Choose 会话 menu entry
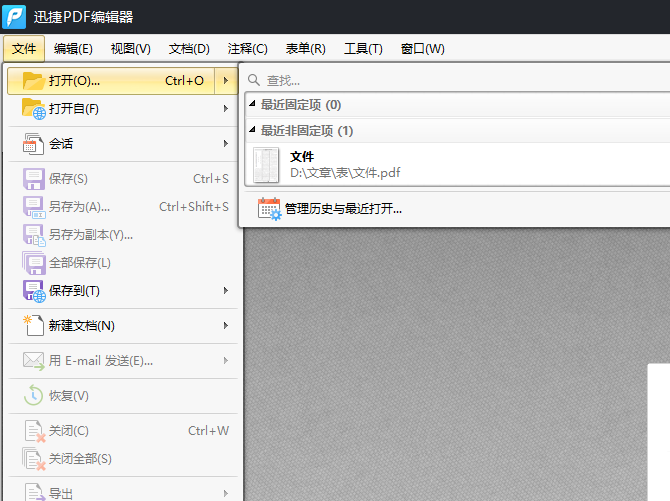The width and height of the screenshot is (670, 501). point(123,144)
